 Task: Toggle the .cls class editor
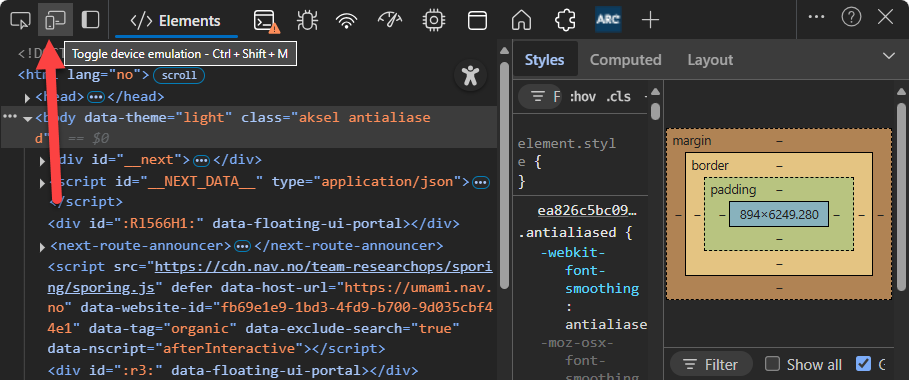[619, 97]
